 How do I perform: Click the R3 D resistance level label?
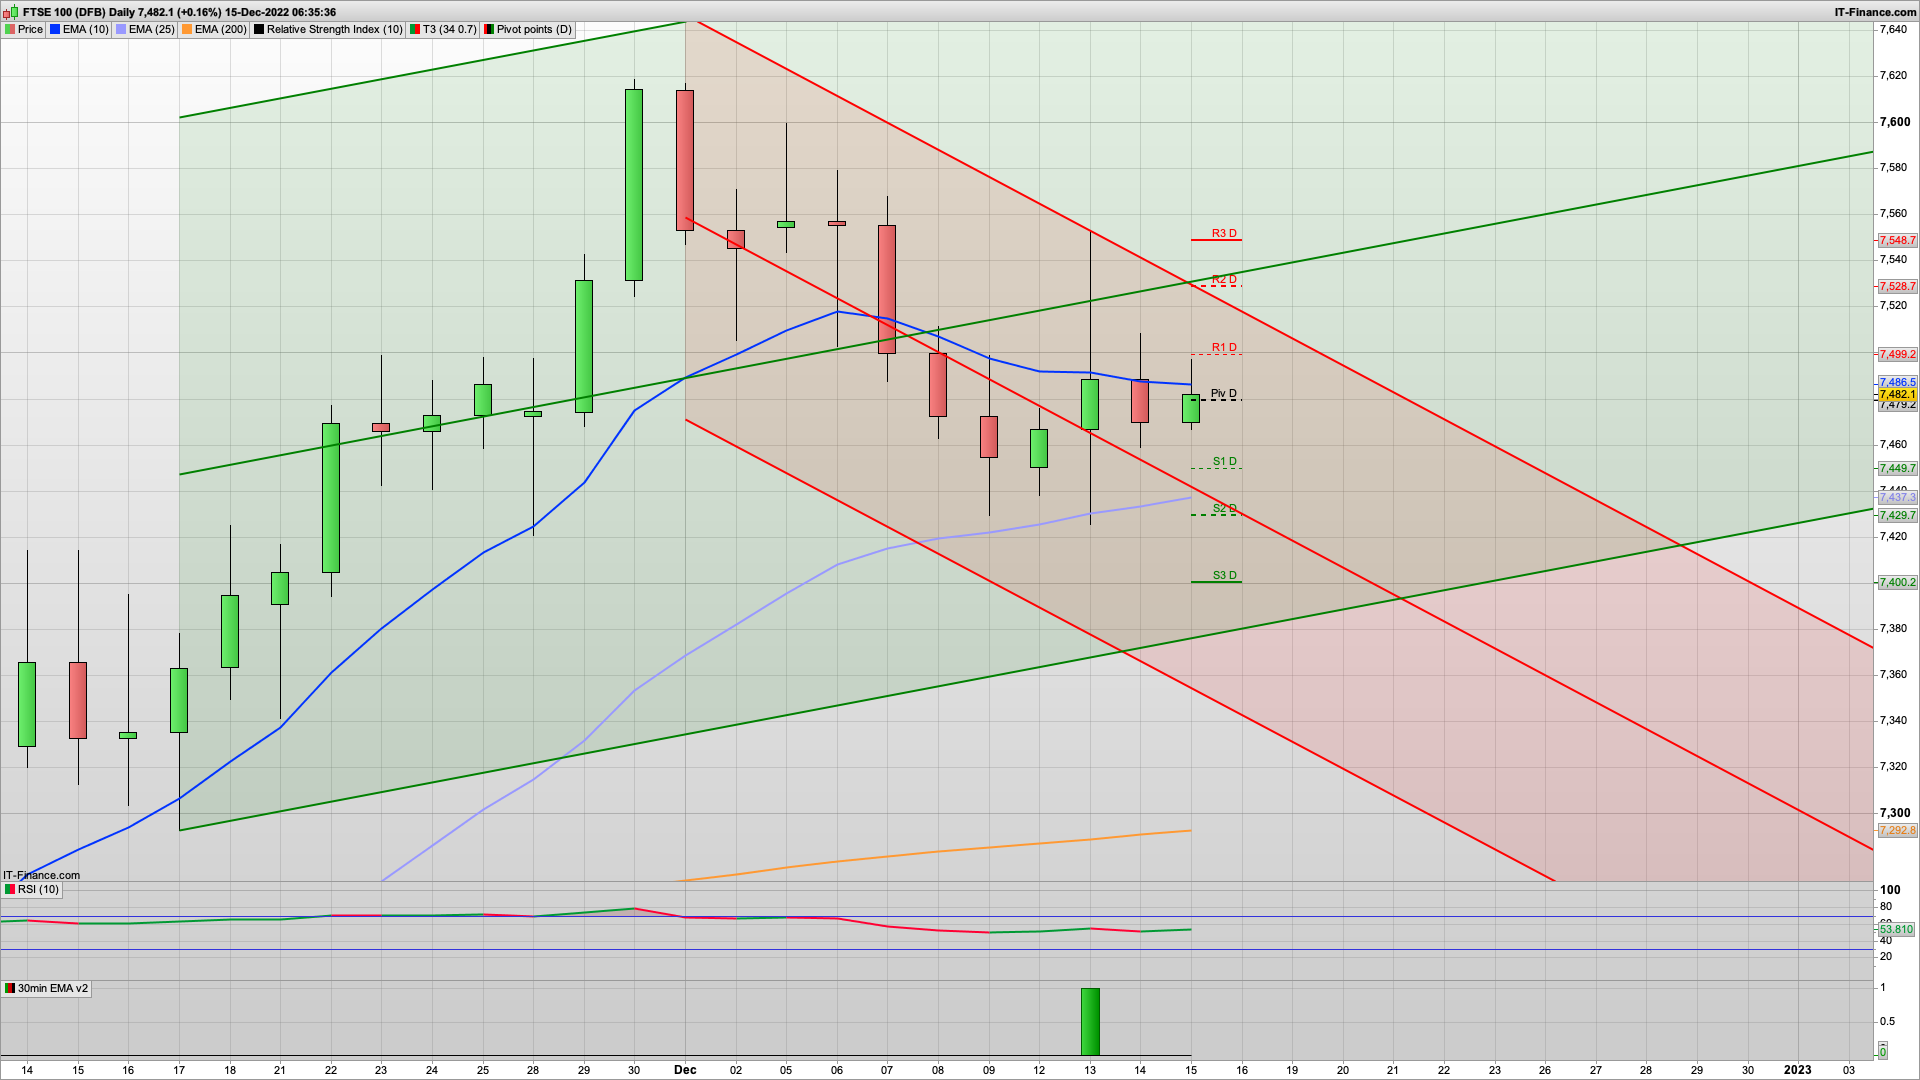(x=1224, y=234)
